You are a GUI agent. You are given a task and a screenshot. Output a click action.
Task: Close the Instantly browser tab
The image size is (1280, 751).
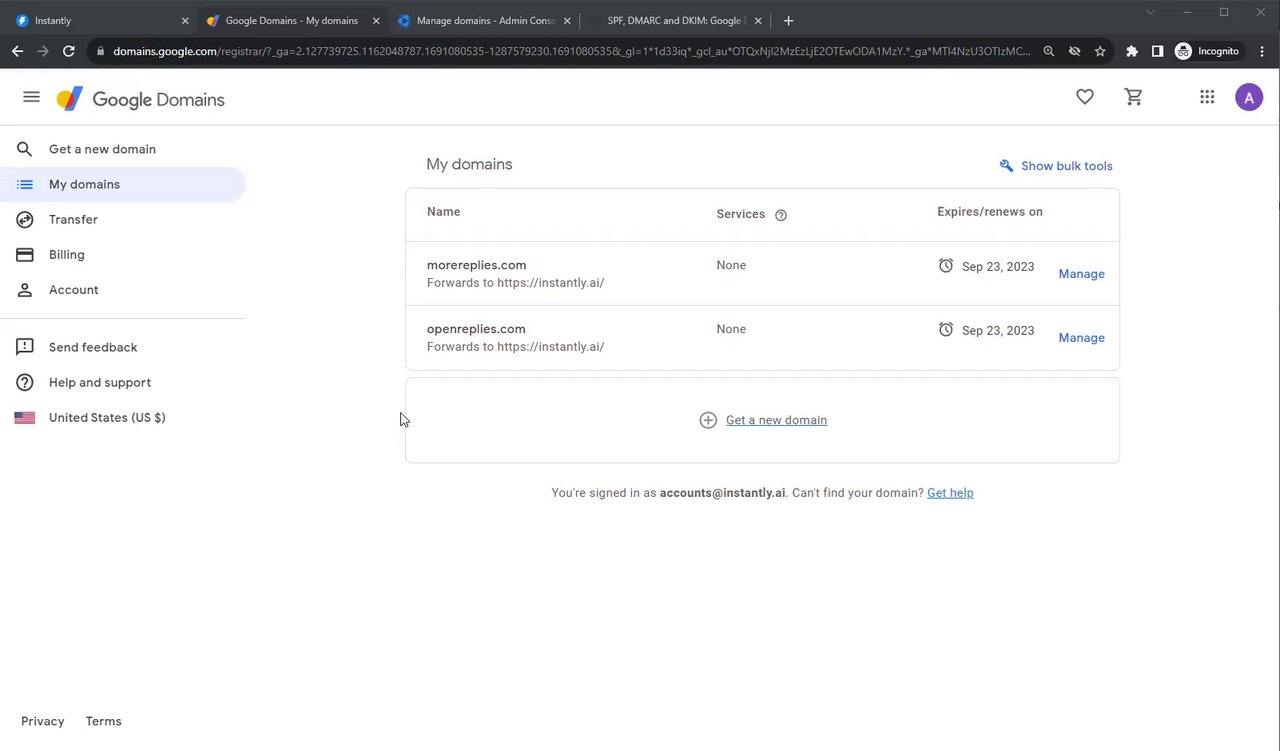pos(185,20)
